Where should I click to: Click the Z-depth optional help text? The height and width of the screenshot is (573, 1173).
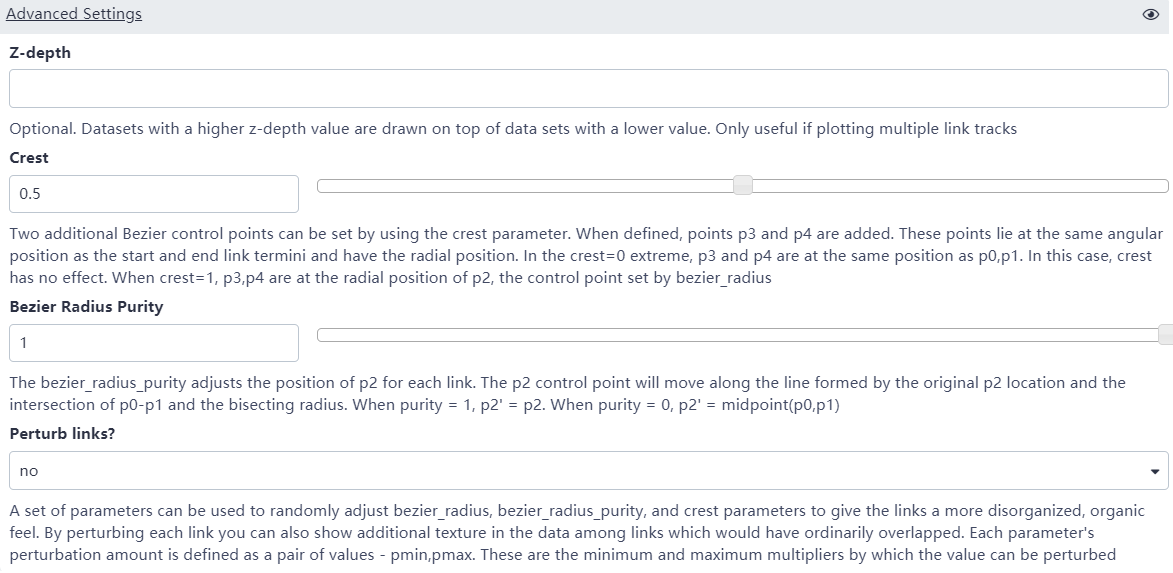(512, 129)
